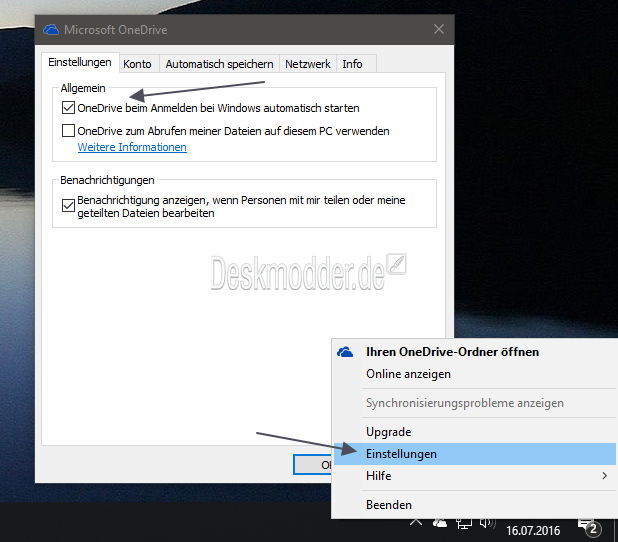Viewport: 618px width, 542px height.
Task: Click the OneDrive cloud icon in the system tray
Action: pos(440,523)
